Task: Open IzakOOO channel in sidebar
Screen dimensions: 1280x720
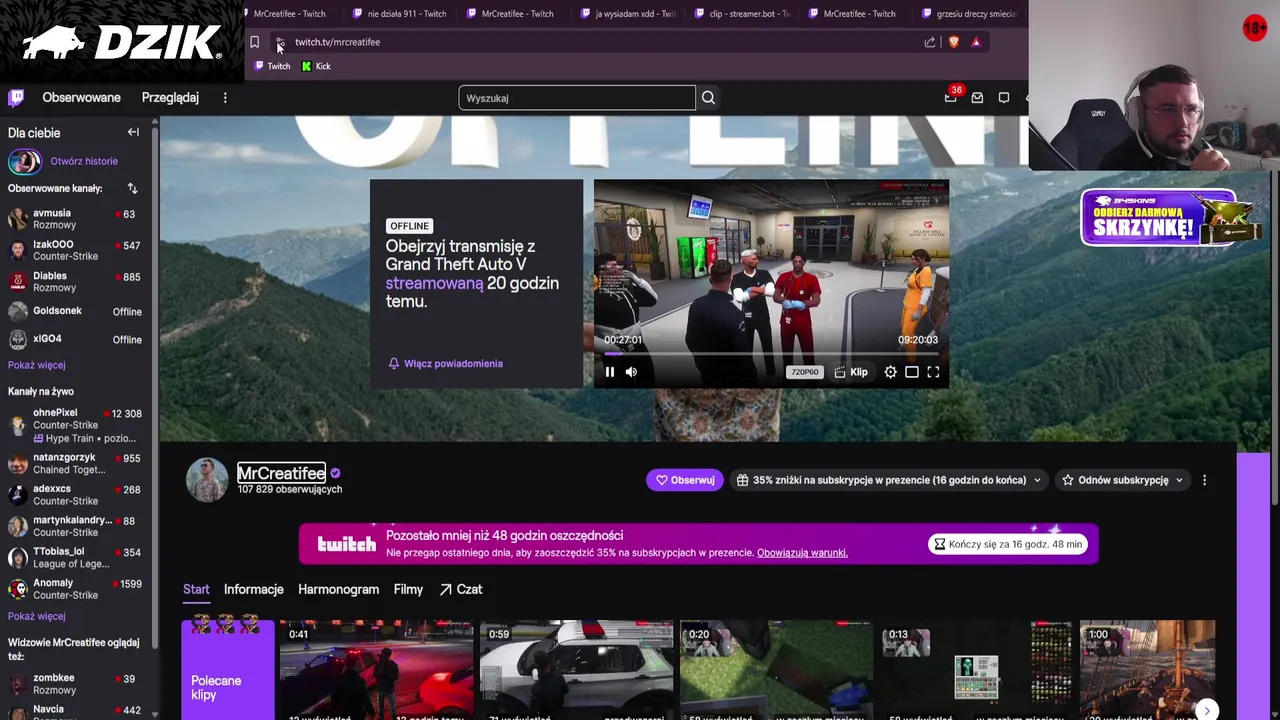Action: 78,250
